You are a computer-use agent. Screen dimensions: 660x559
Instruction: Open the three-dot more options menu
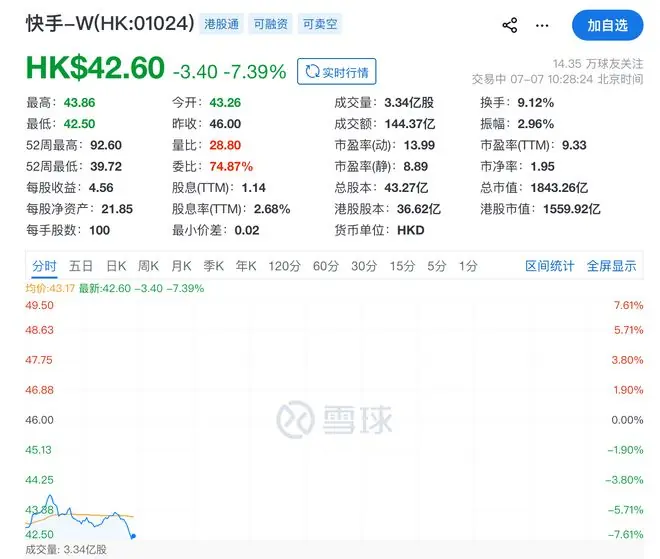pos(542,26)
